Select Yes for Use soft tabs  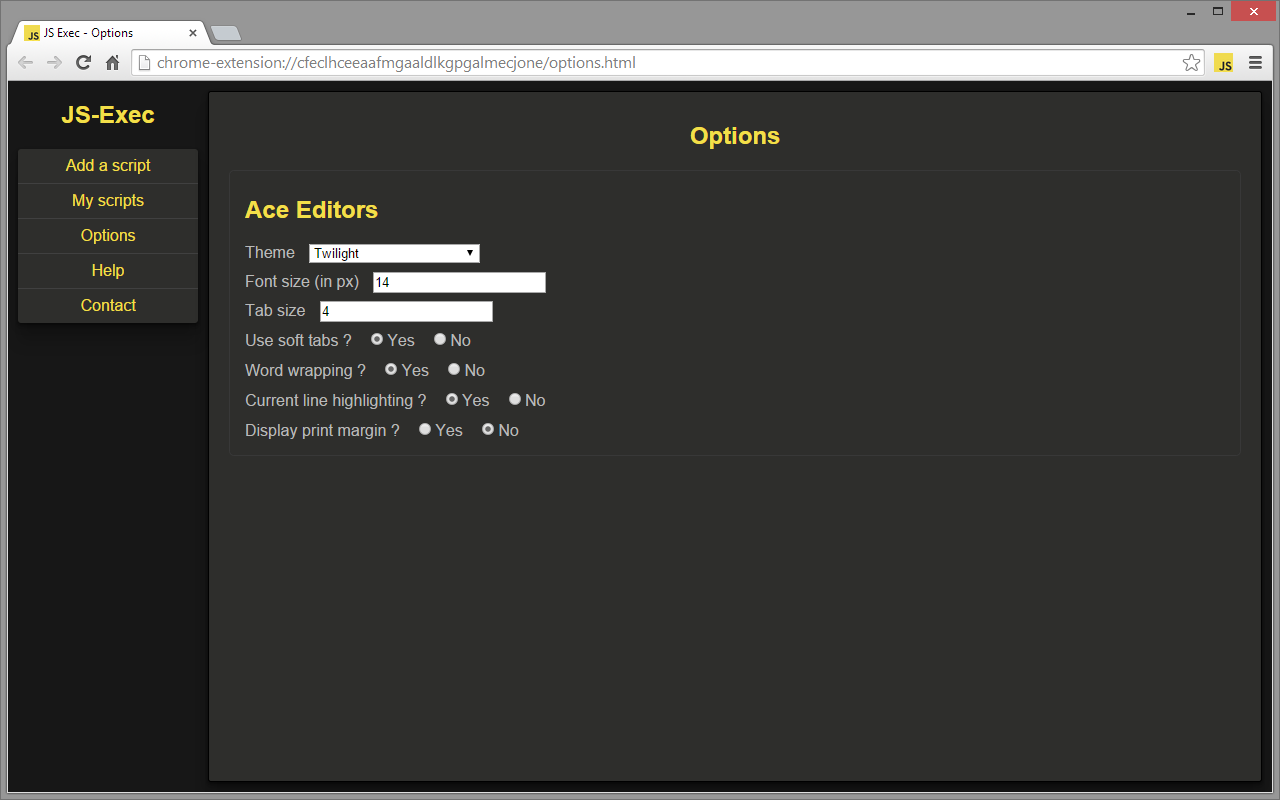377,339
